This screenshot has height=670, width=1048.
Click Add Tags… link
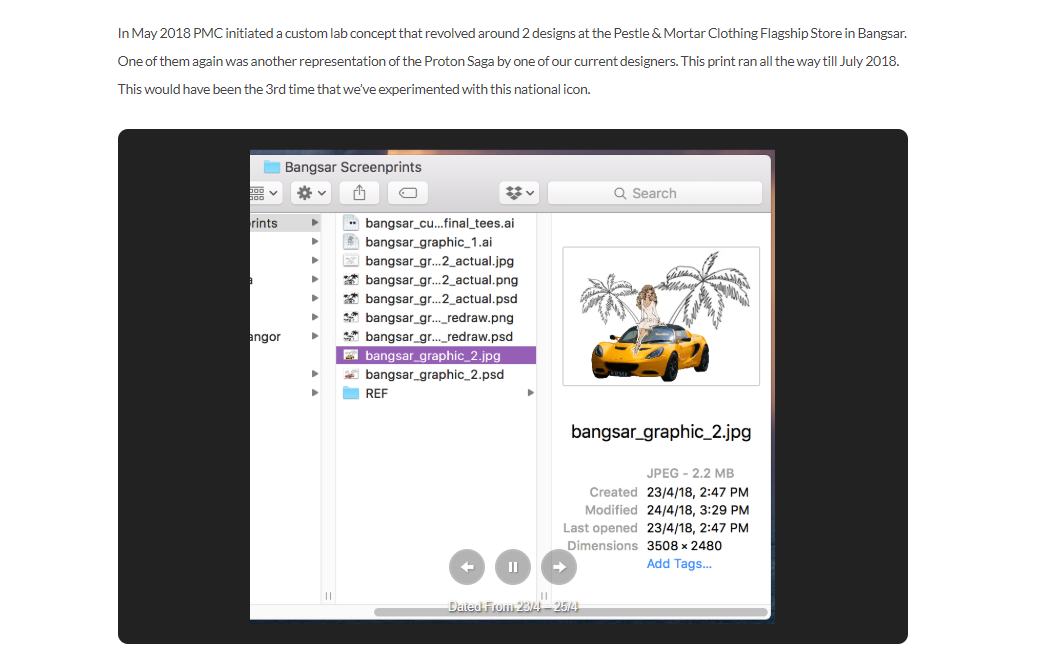coord(679,564)
